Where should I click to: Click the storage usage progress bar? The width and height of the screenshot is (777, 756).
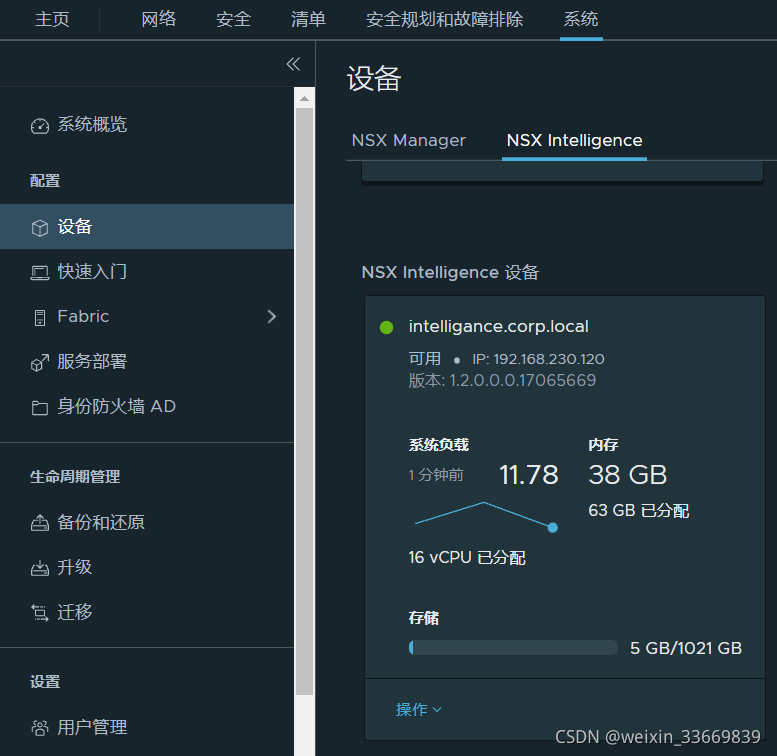513,648
